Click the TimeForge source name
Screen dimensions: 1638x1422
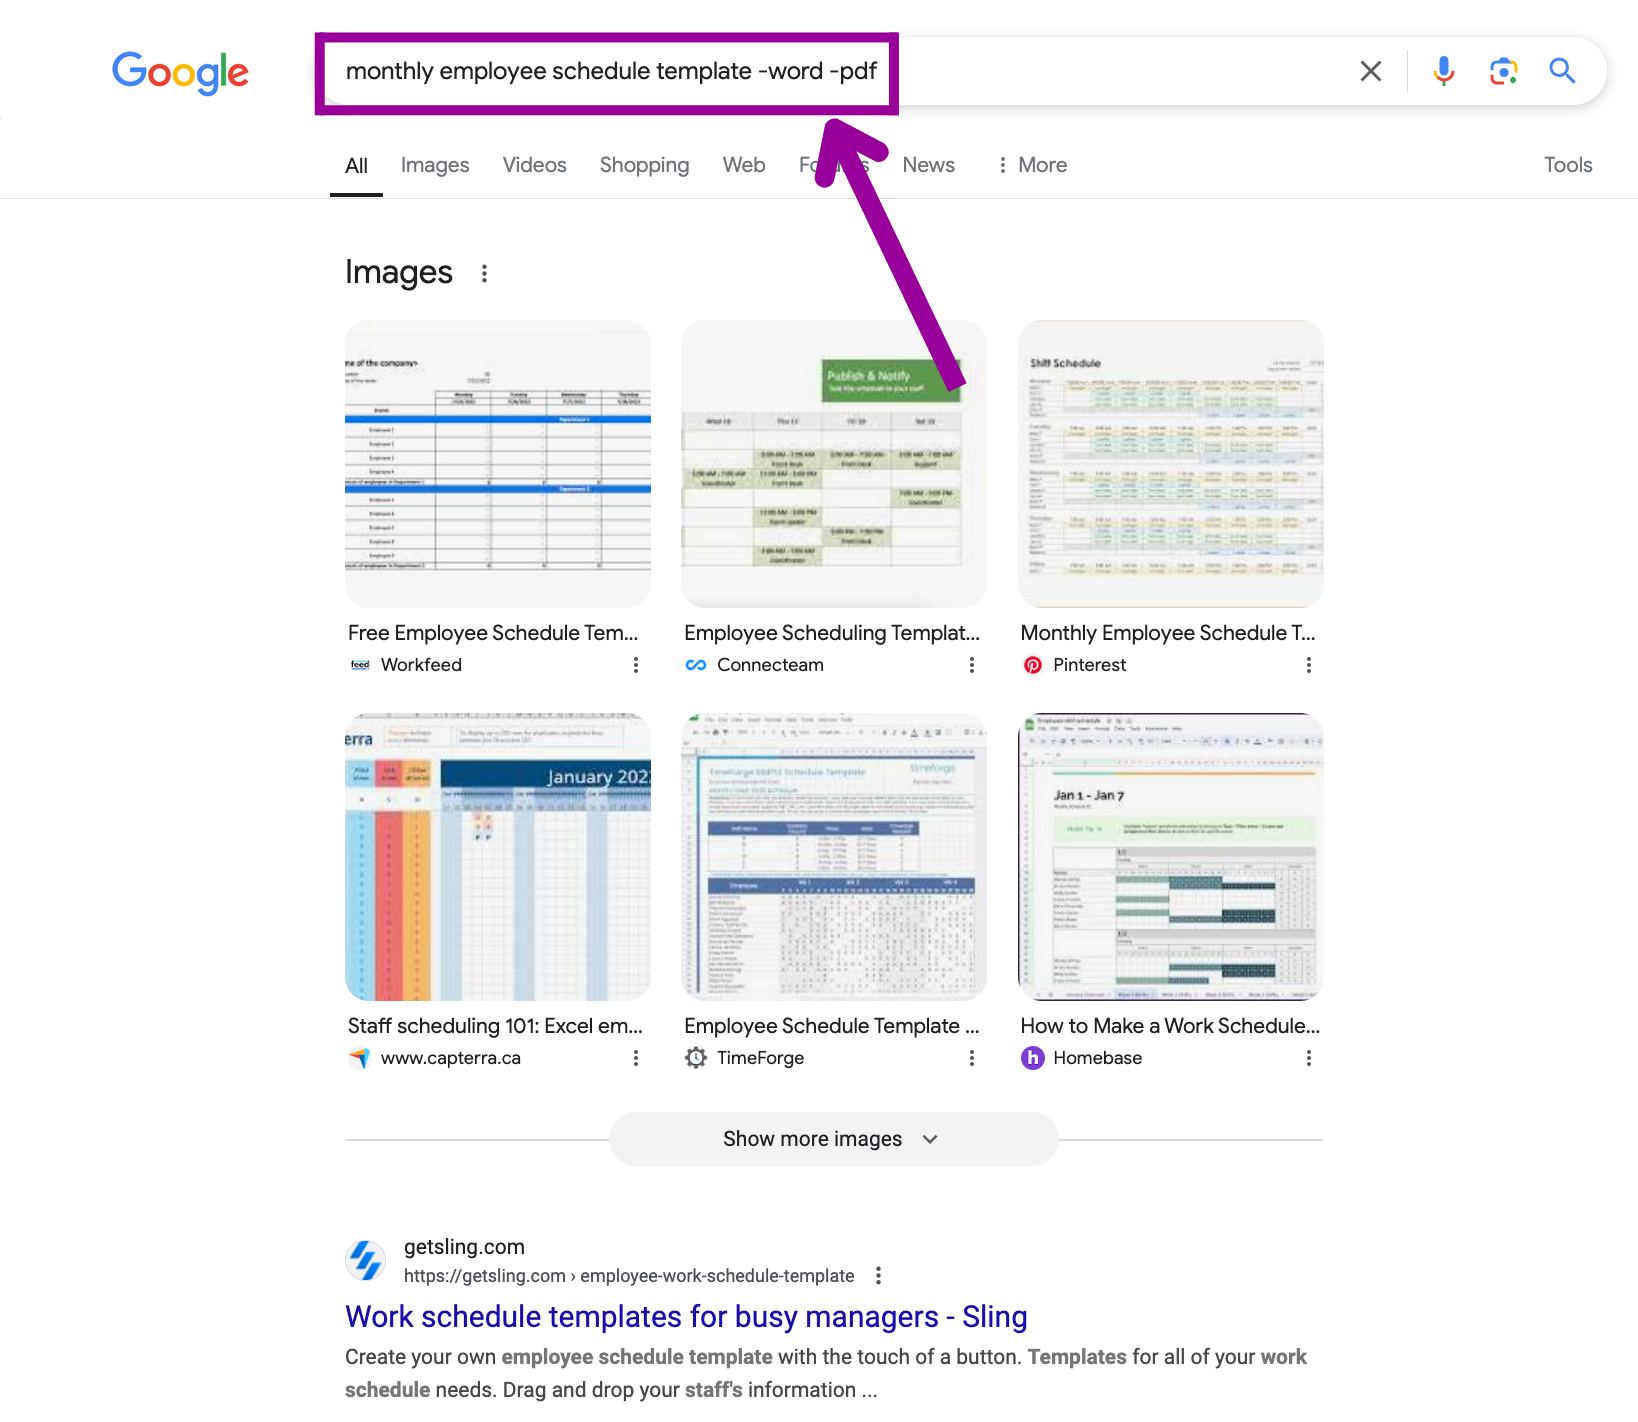coord(760,1058)
